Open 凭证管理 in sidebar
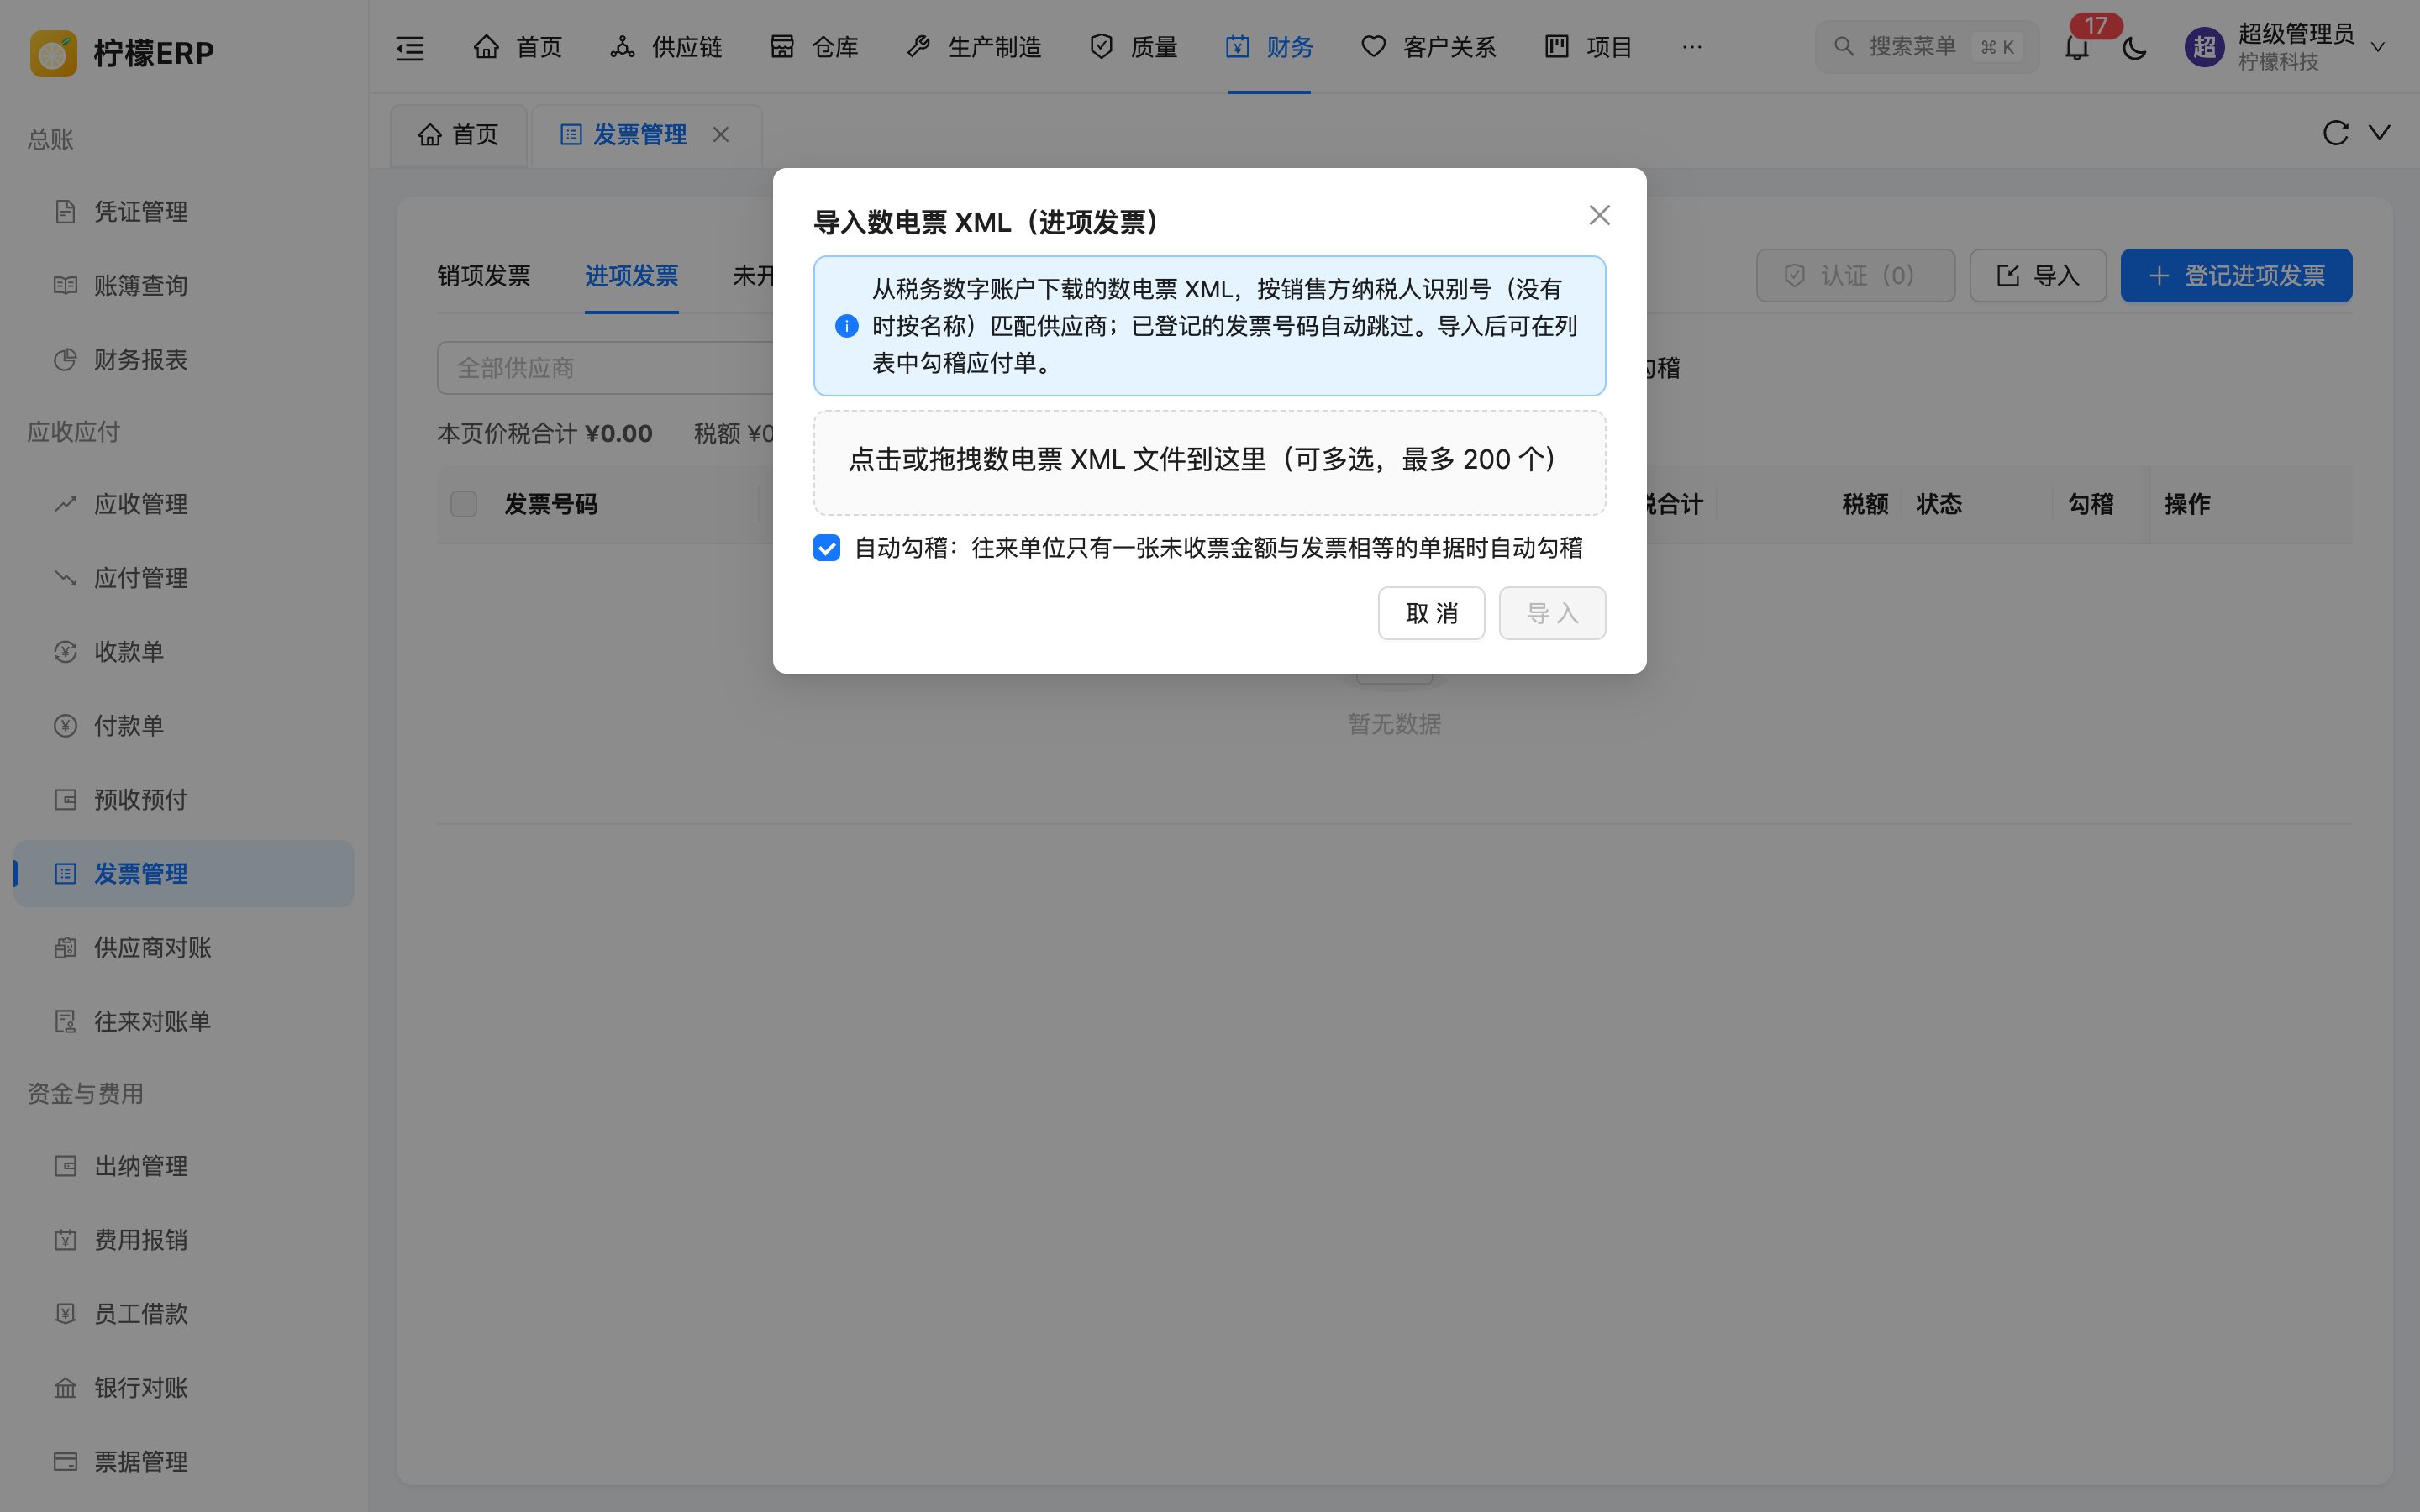The image size is (2420, 1512). [184, 212]
